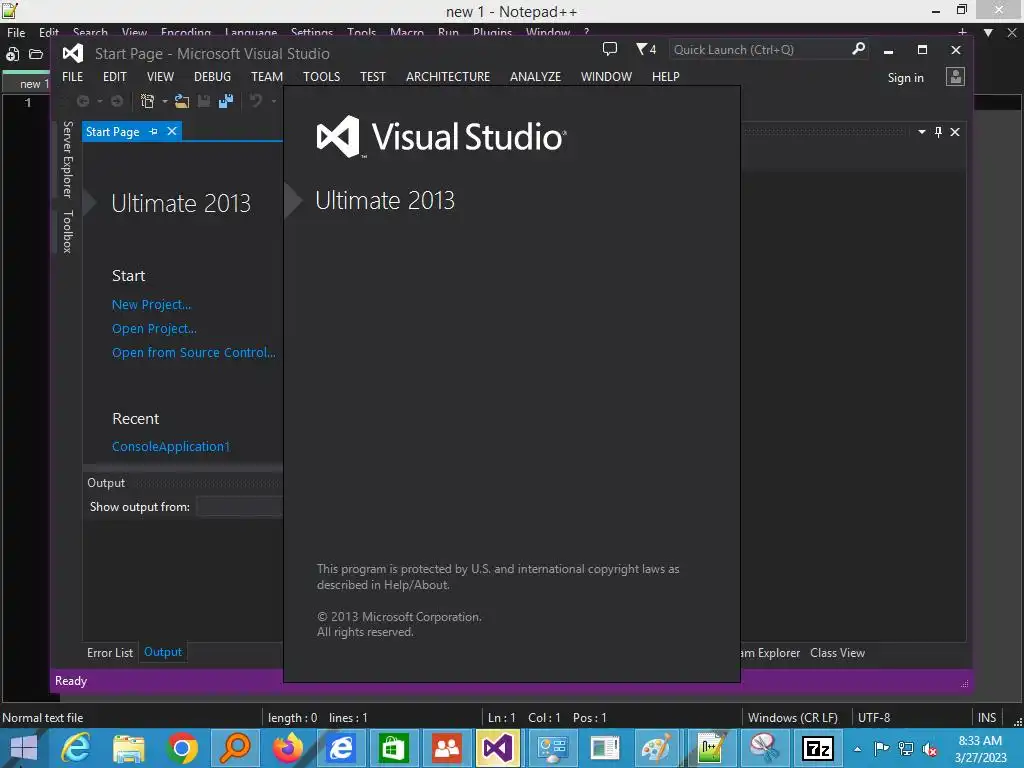The width and height of the screenshot is (1024, 768).
Task: Click the account avatar icon beside Sign in
Action: [x=955, y=77]
